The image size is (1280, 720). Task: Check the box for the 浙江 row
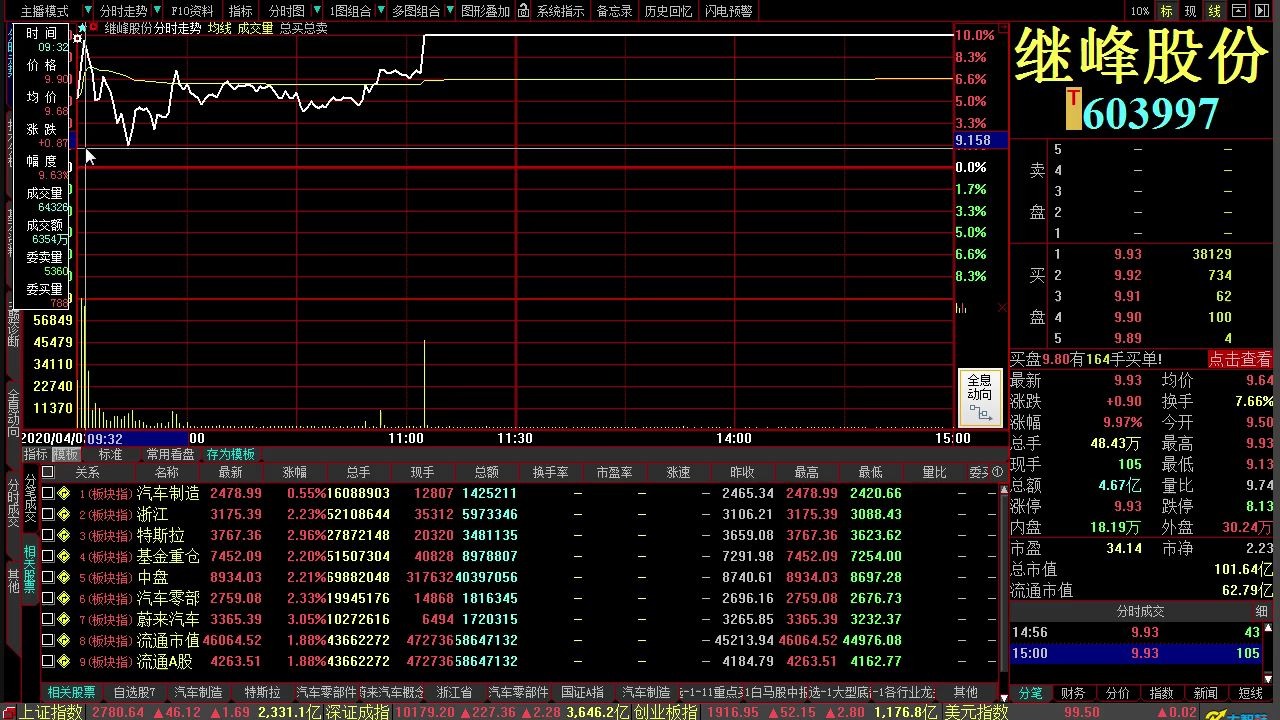pyautogui.click(x=48, y=514)
